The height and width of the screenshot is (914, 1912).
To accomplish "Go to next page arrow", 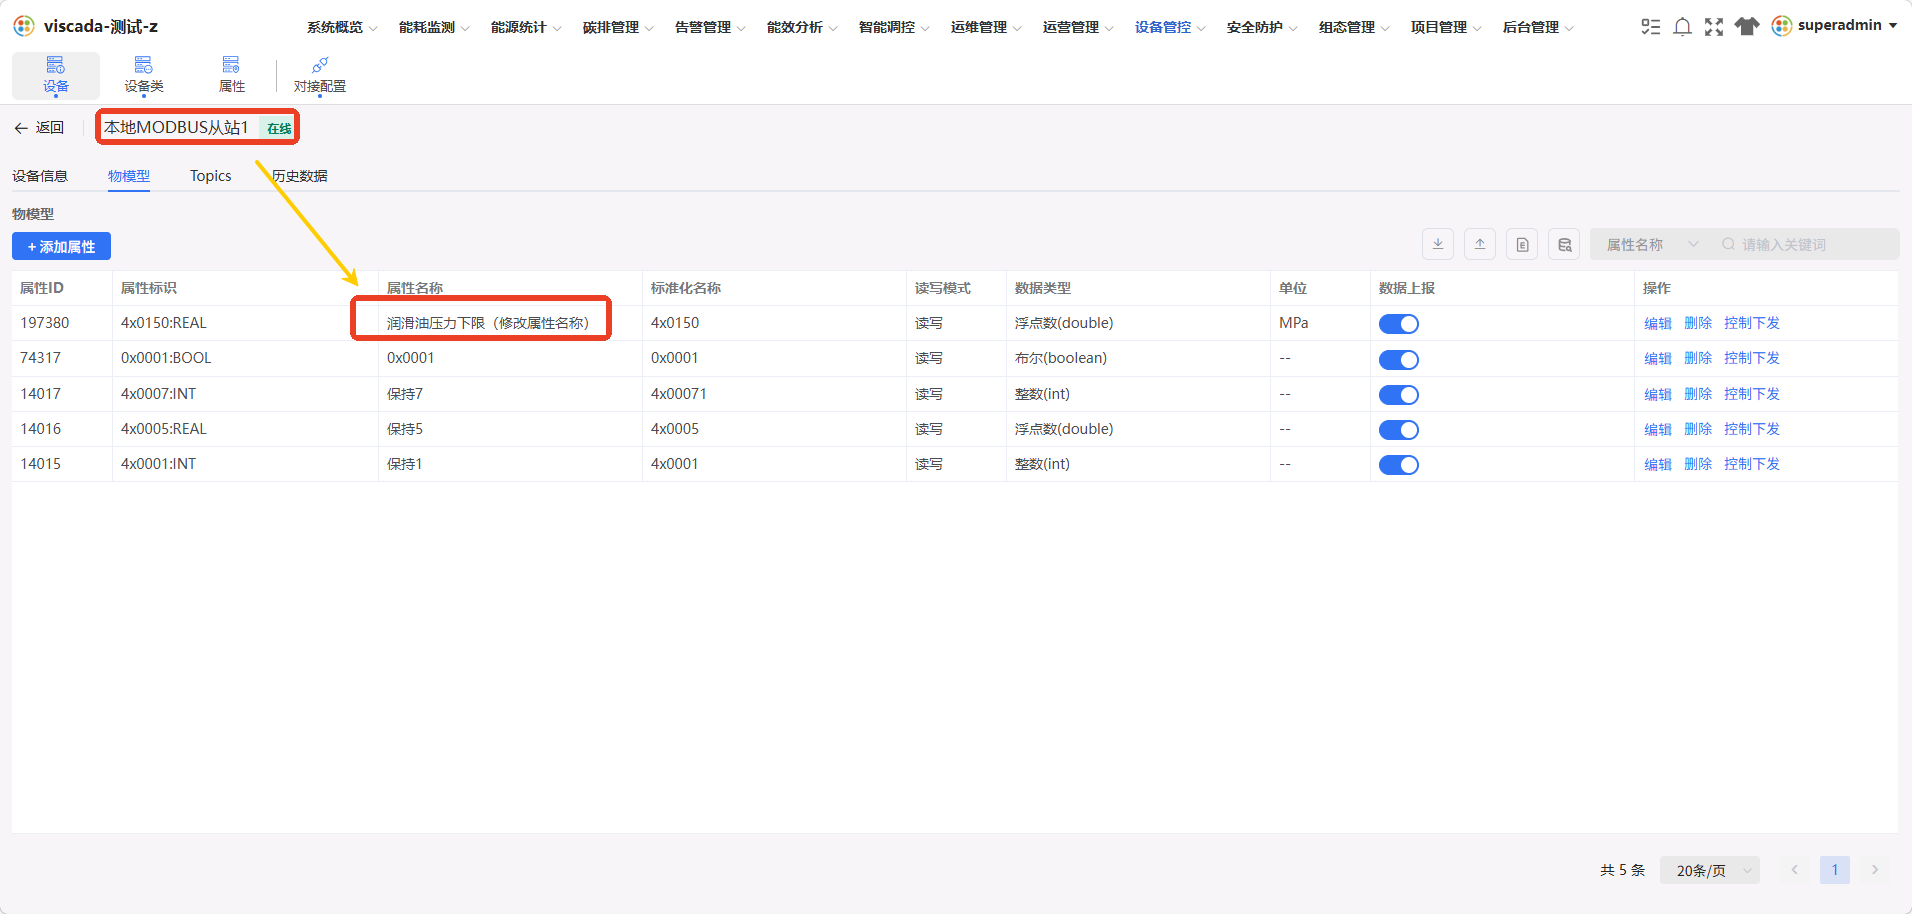I will [x=1875, y=870].
